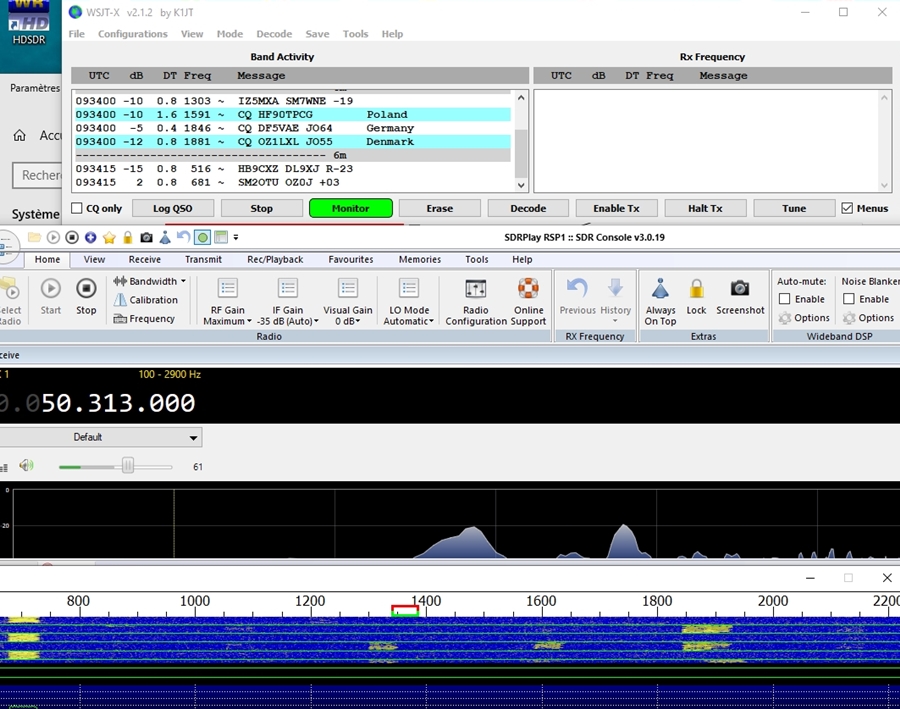Open the RX Frequency History dropdown
Screen dimensions: 900x709
(615, 300)
